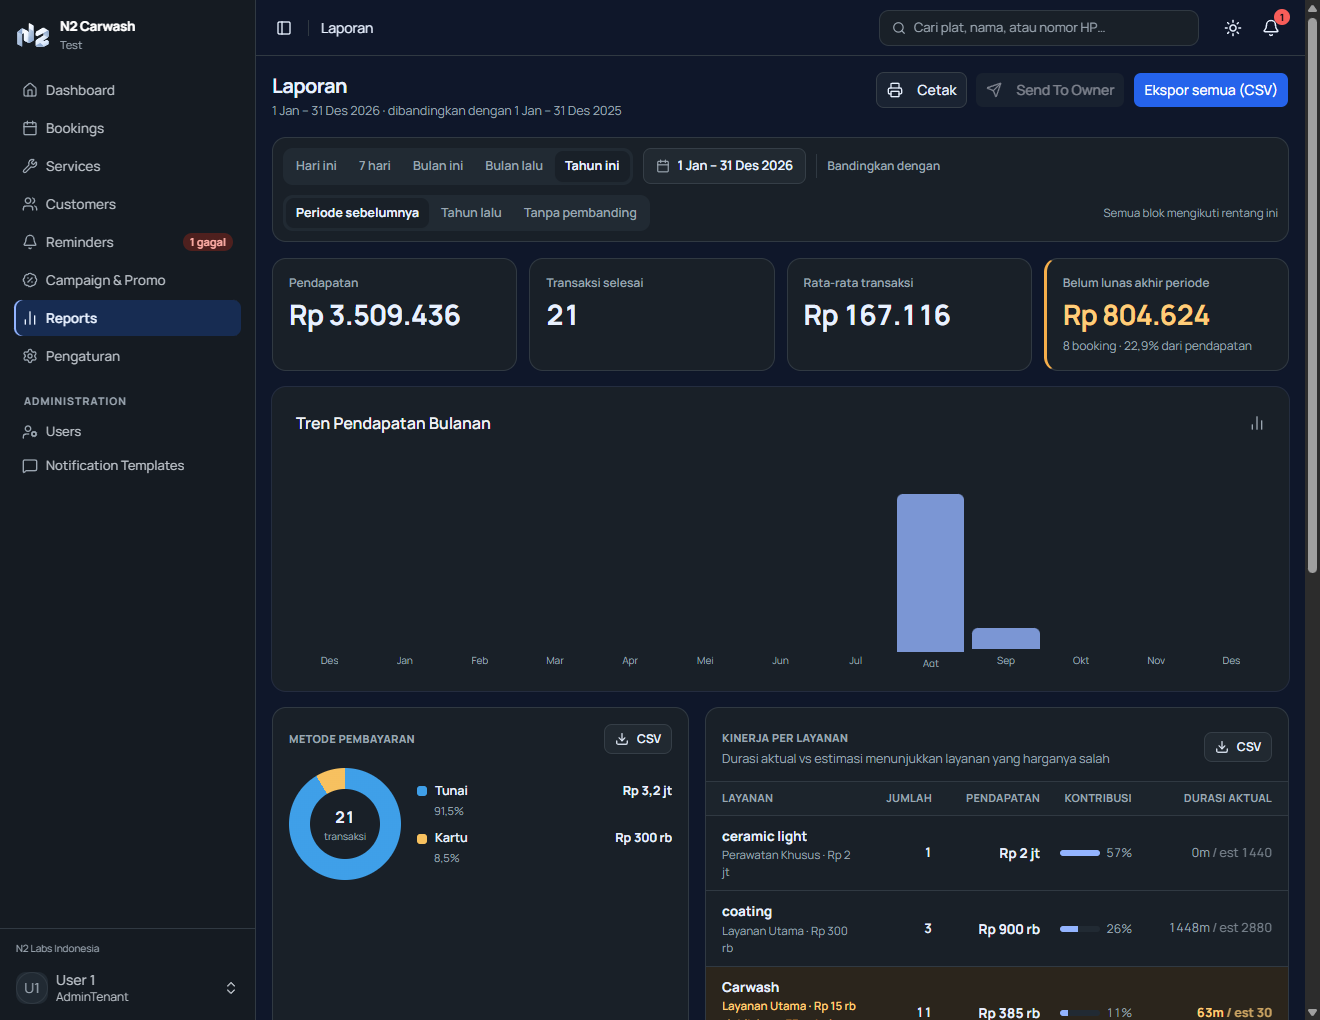1320x1020 pixels.
Task: Open notifications bell icon
Action: pyautogui.click(x=1271, y=28)
